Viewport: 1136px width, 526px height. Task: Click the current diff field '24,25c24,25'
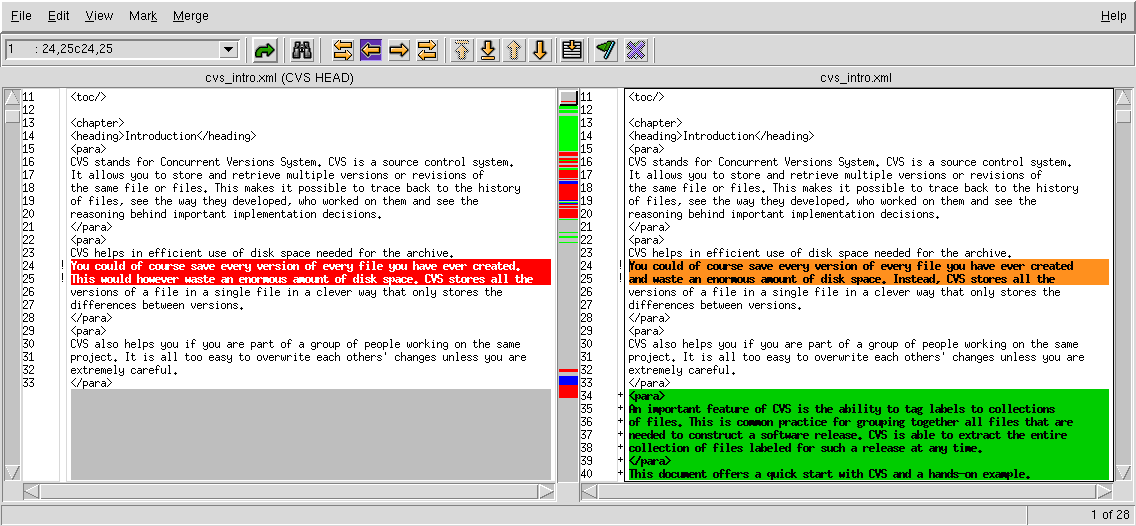coord(112,49)
